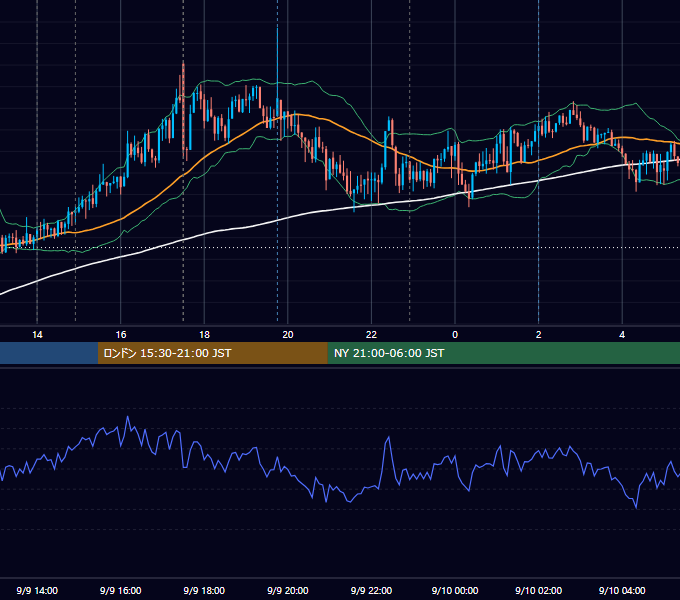Click the 9/9 16:00 time label

(x=121, y=590)
